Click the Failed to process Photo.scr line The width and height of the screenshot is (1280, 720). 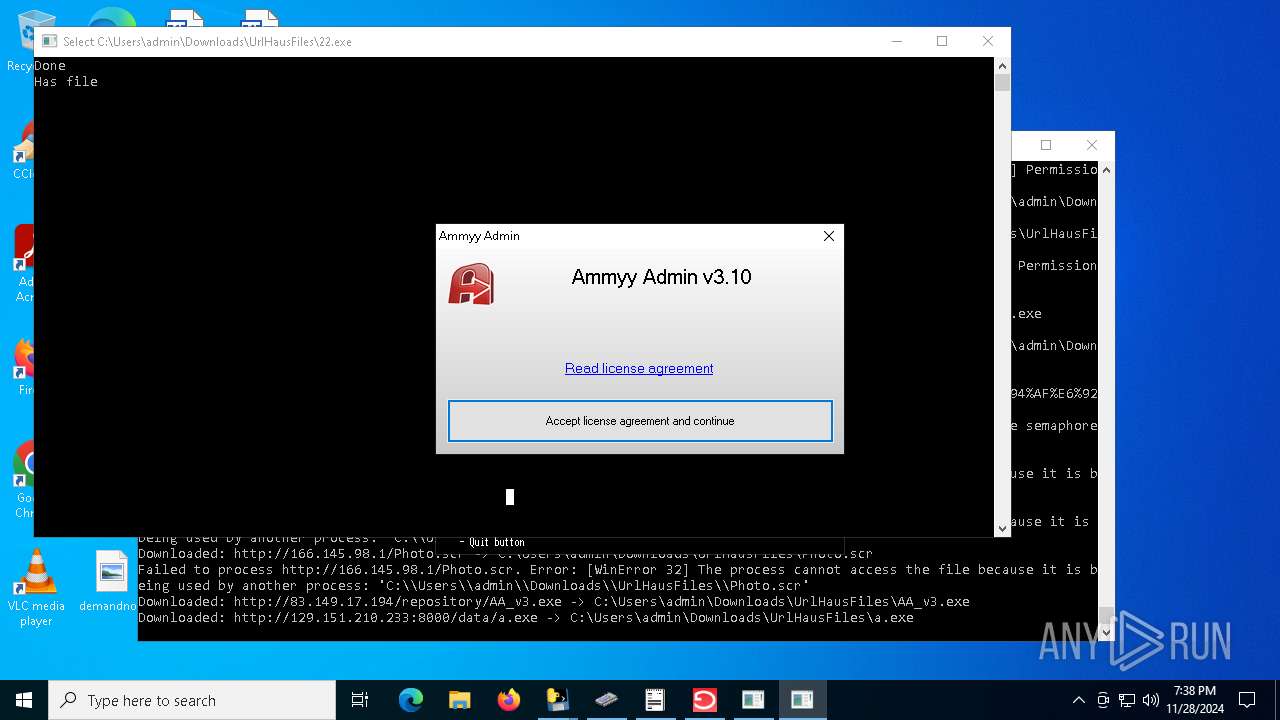(617, 570)
